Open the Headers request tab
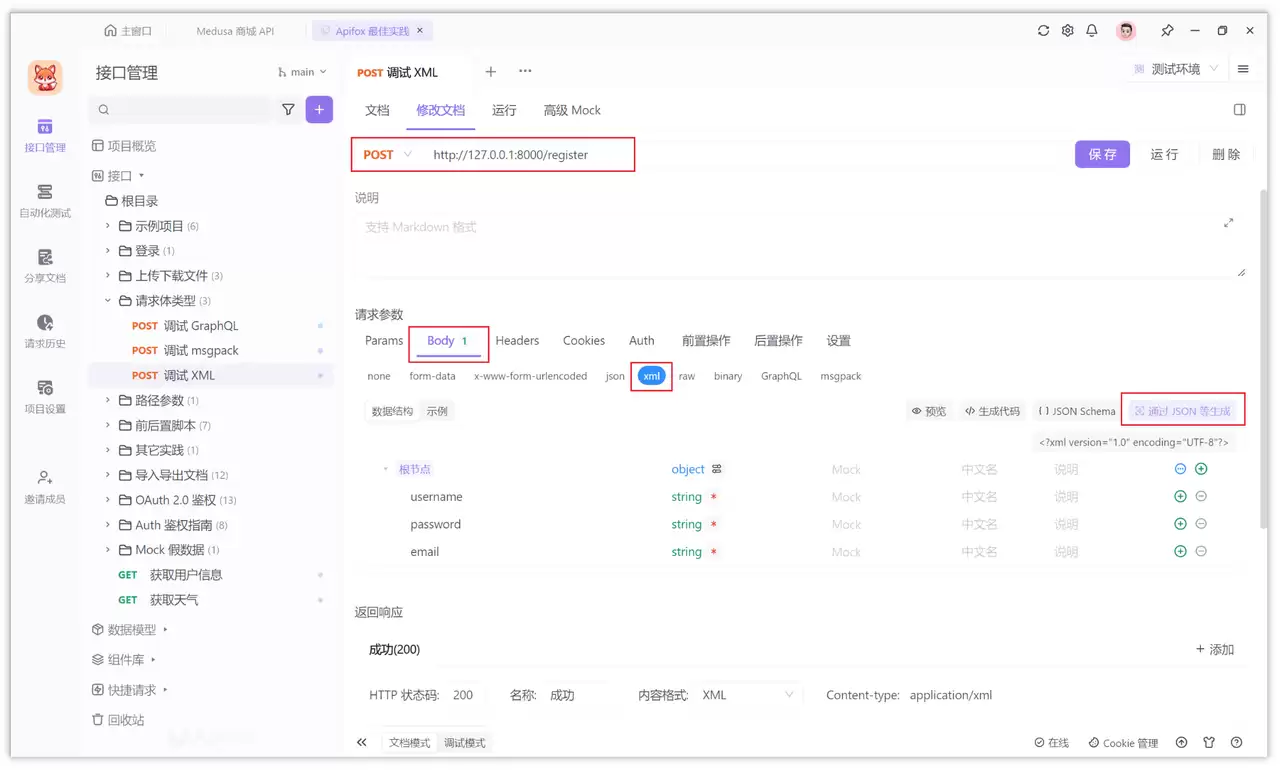The height and width of the screenshot is (771, 1280). click(517, 341)
